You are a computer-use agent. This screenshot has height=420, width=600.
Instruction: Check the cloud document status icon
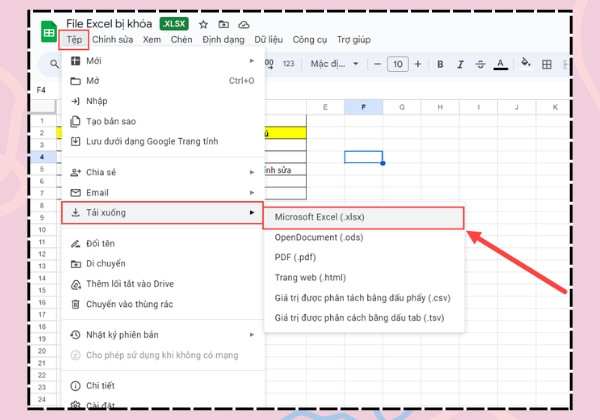pyautogui.click(x=244, y=25)
